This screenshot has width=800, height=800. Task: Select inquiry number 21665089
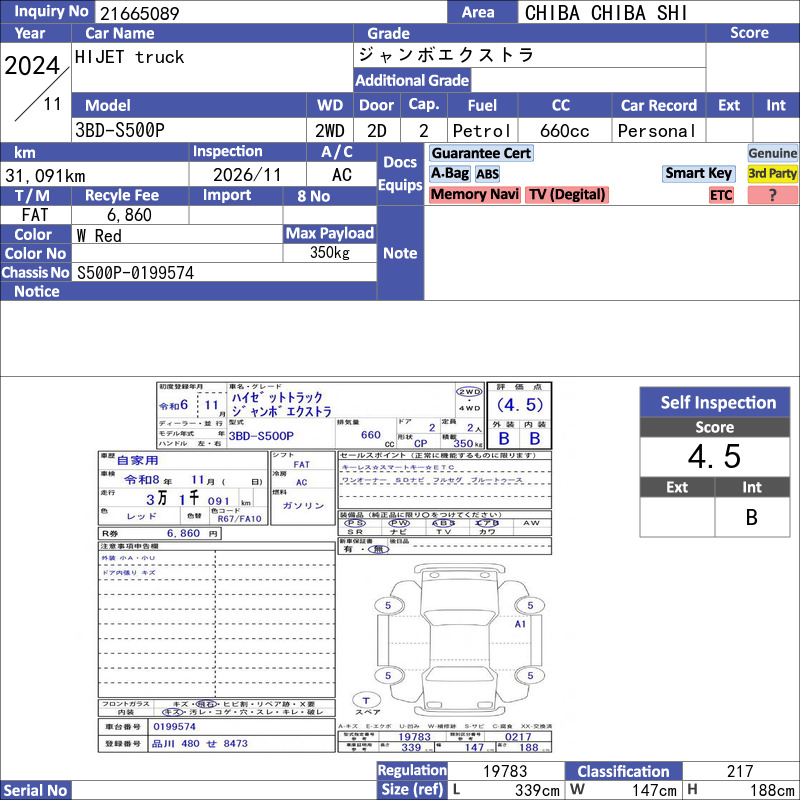coord(139,13)
